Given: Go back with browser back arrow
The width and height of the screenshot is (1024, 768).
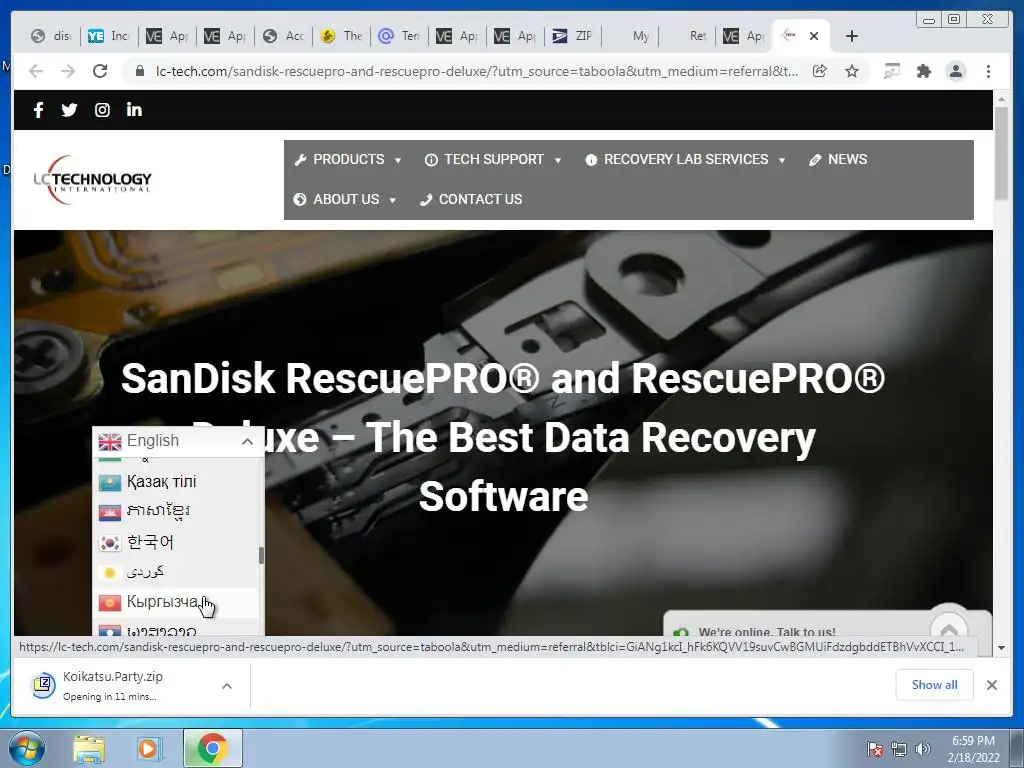Looking at the screenshot, I should [36, 71].
